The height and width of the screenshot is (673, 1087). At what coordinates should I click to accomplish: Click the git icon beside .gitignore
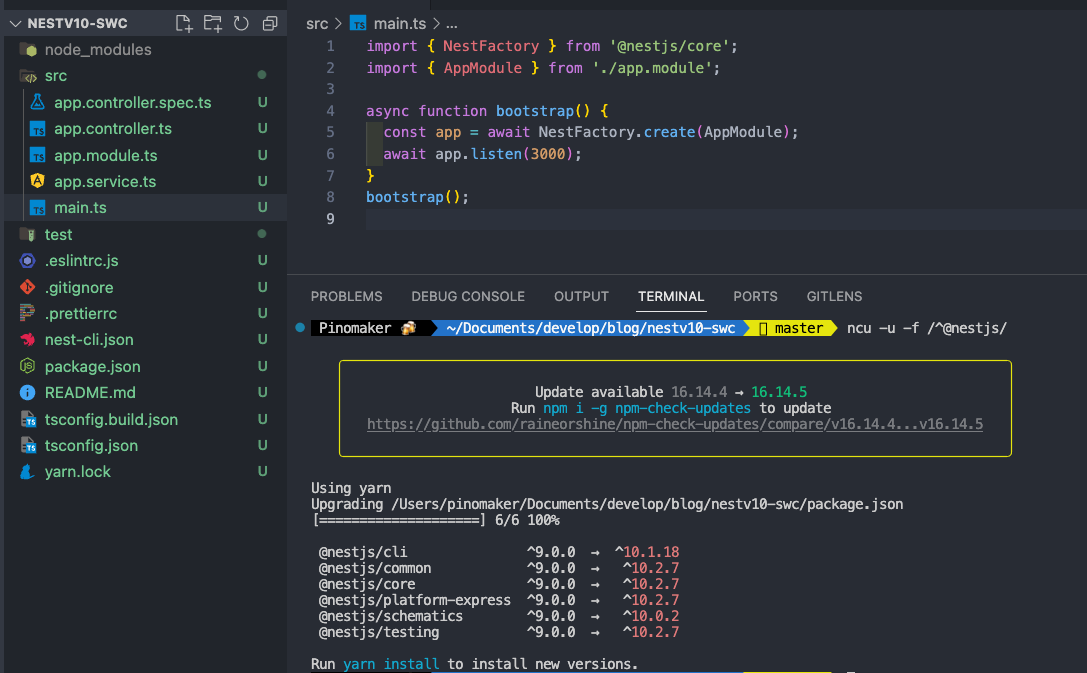pyautogui.click(x=28, y=287)
